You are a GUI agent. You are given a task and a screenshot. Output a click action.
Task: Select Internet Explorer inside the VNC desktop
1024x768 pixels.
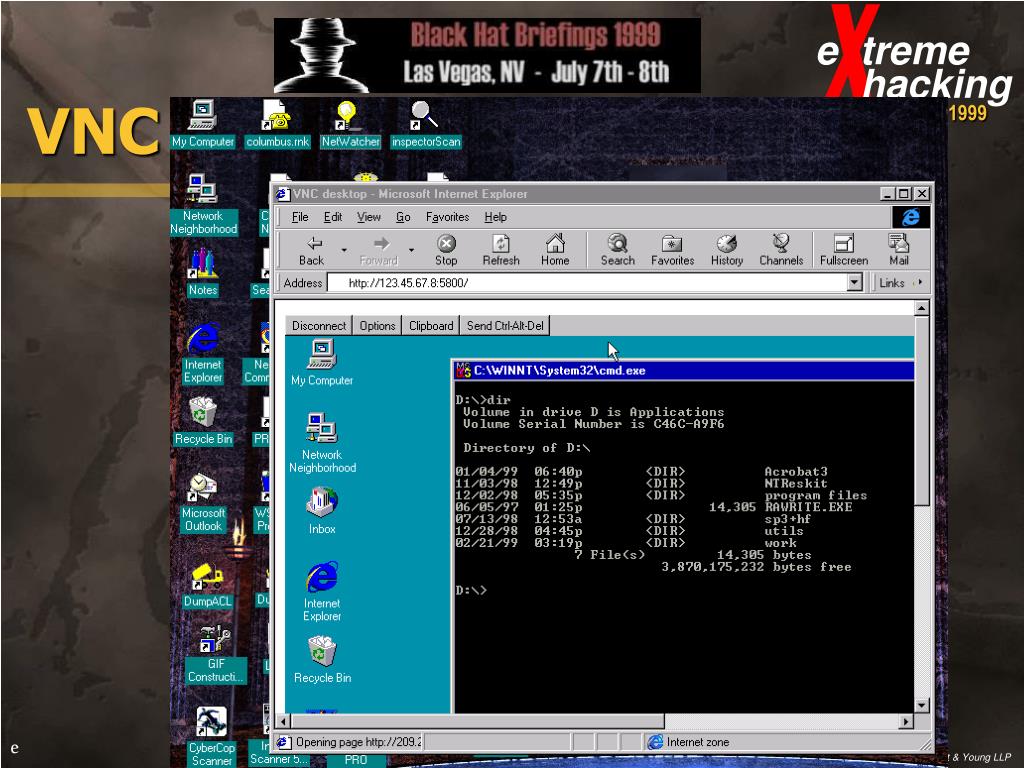(x=322, y=592)
